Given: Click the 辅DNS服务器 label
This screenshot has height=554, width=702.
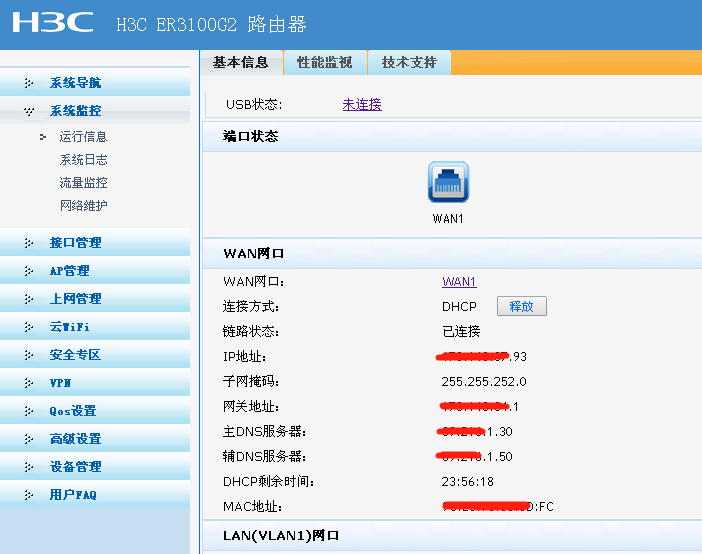Looking at the screenshot, I should [264, 456].
